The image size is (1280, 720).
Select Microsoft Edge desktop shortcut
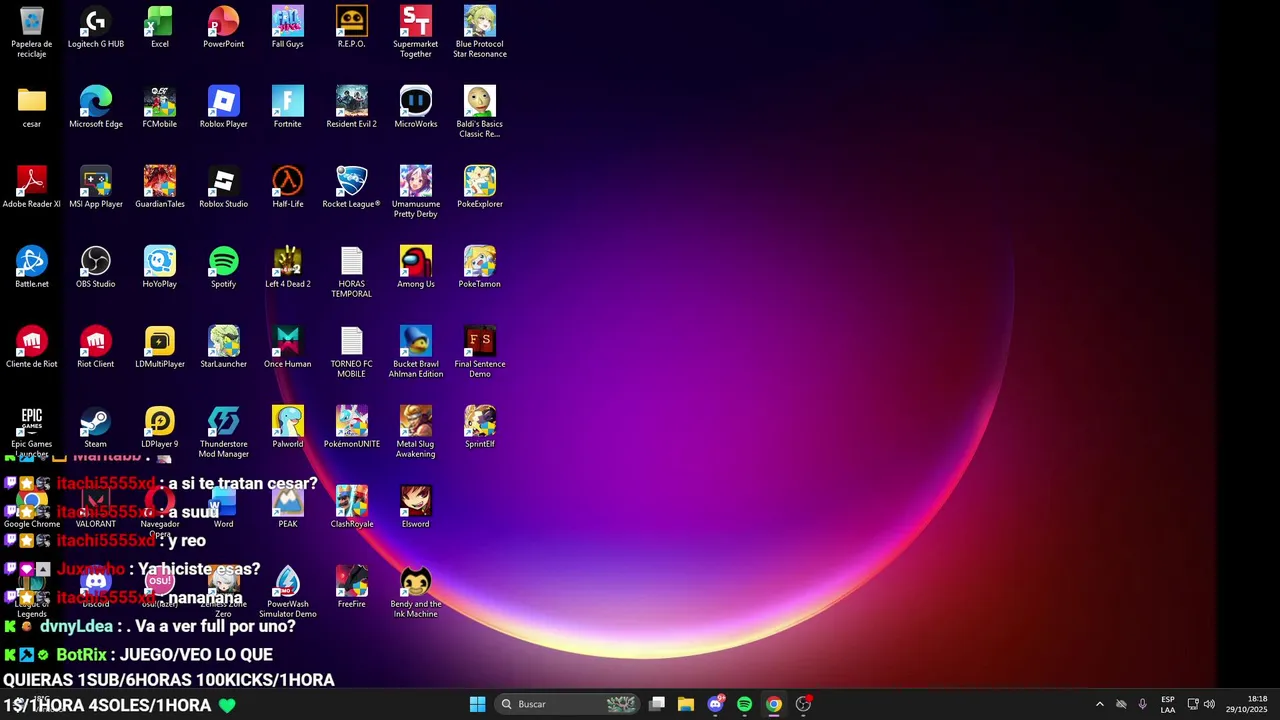tap(96, 107)
